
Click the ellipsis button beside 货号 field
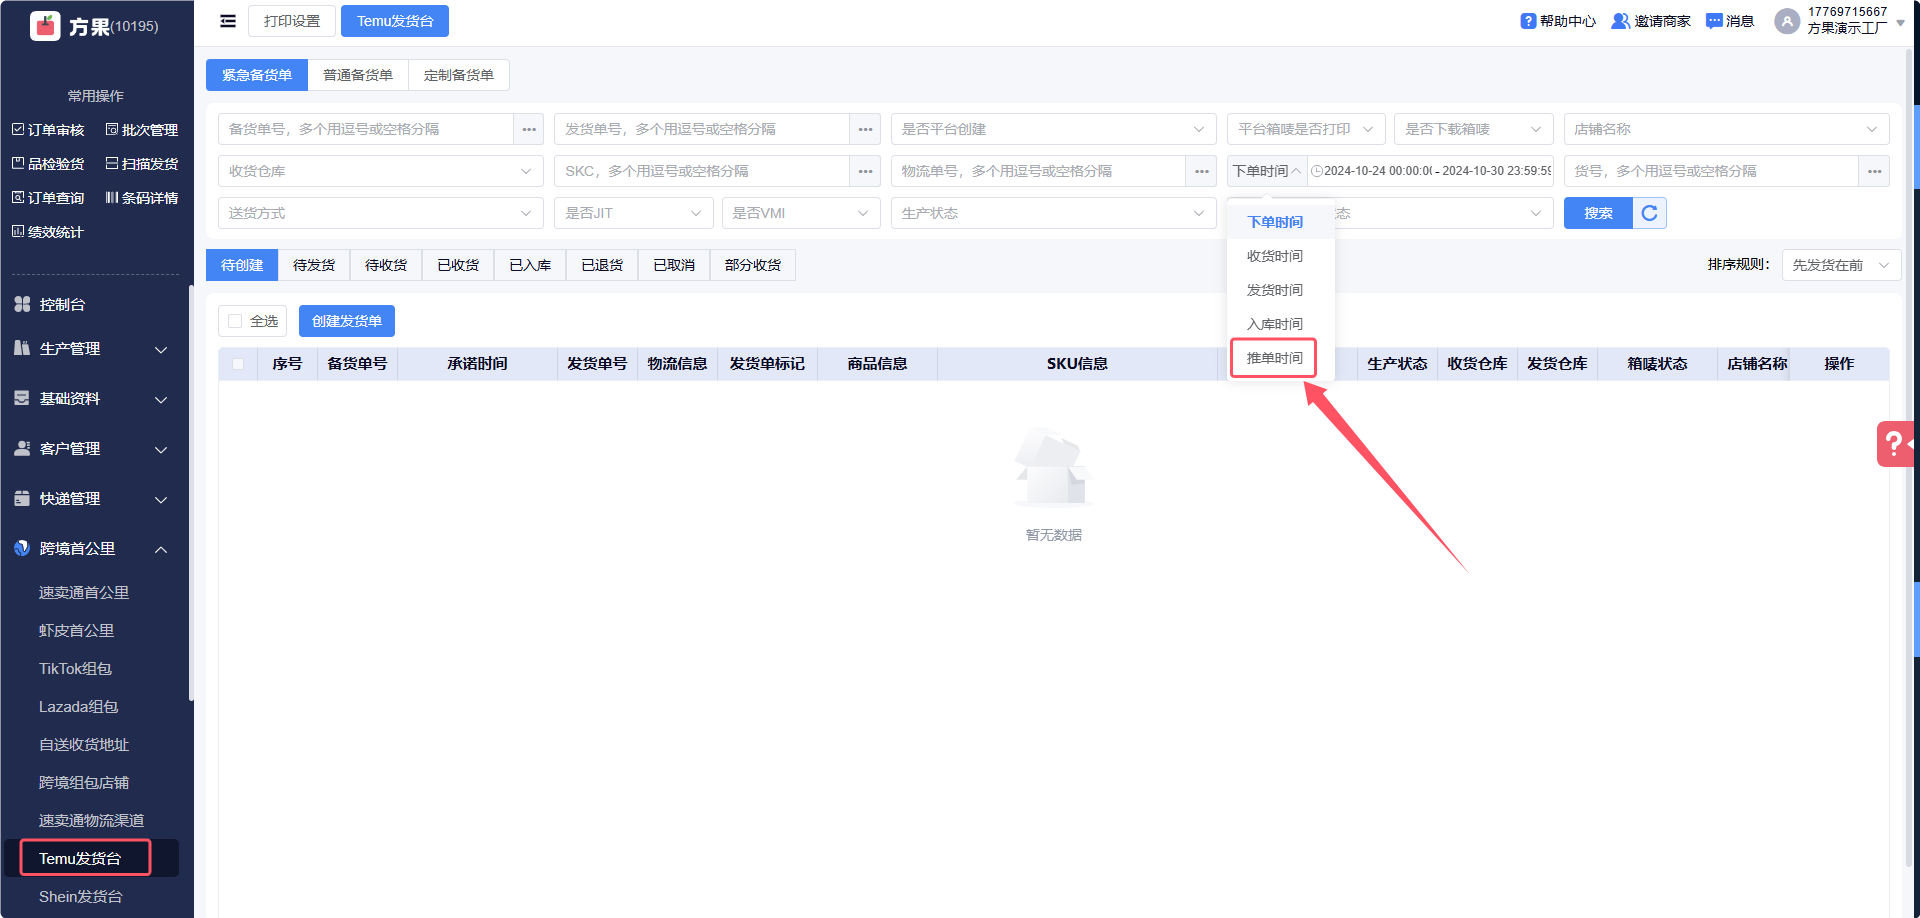pyautogui.click(x=1874, y=171)
